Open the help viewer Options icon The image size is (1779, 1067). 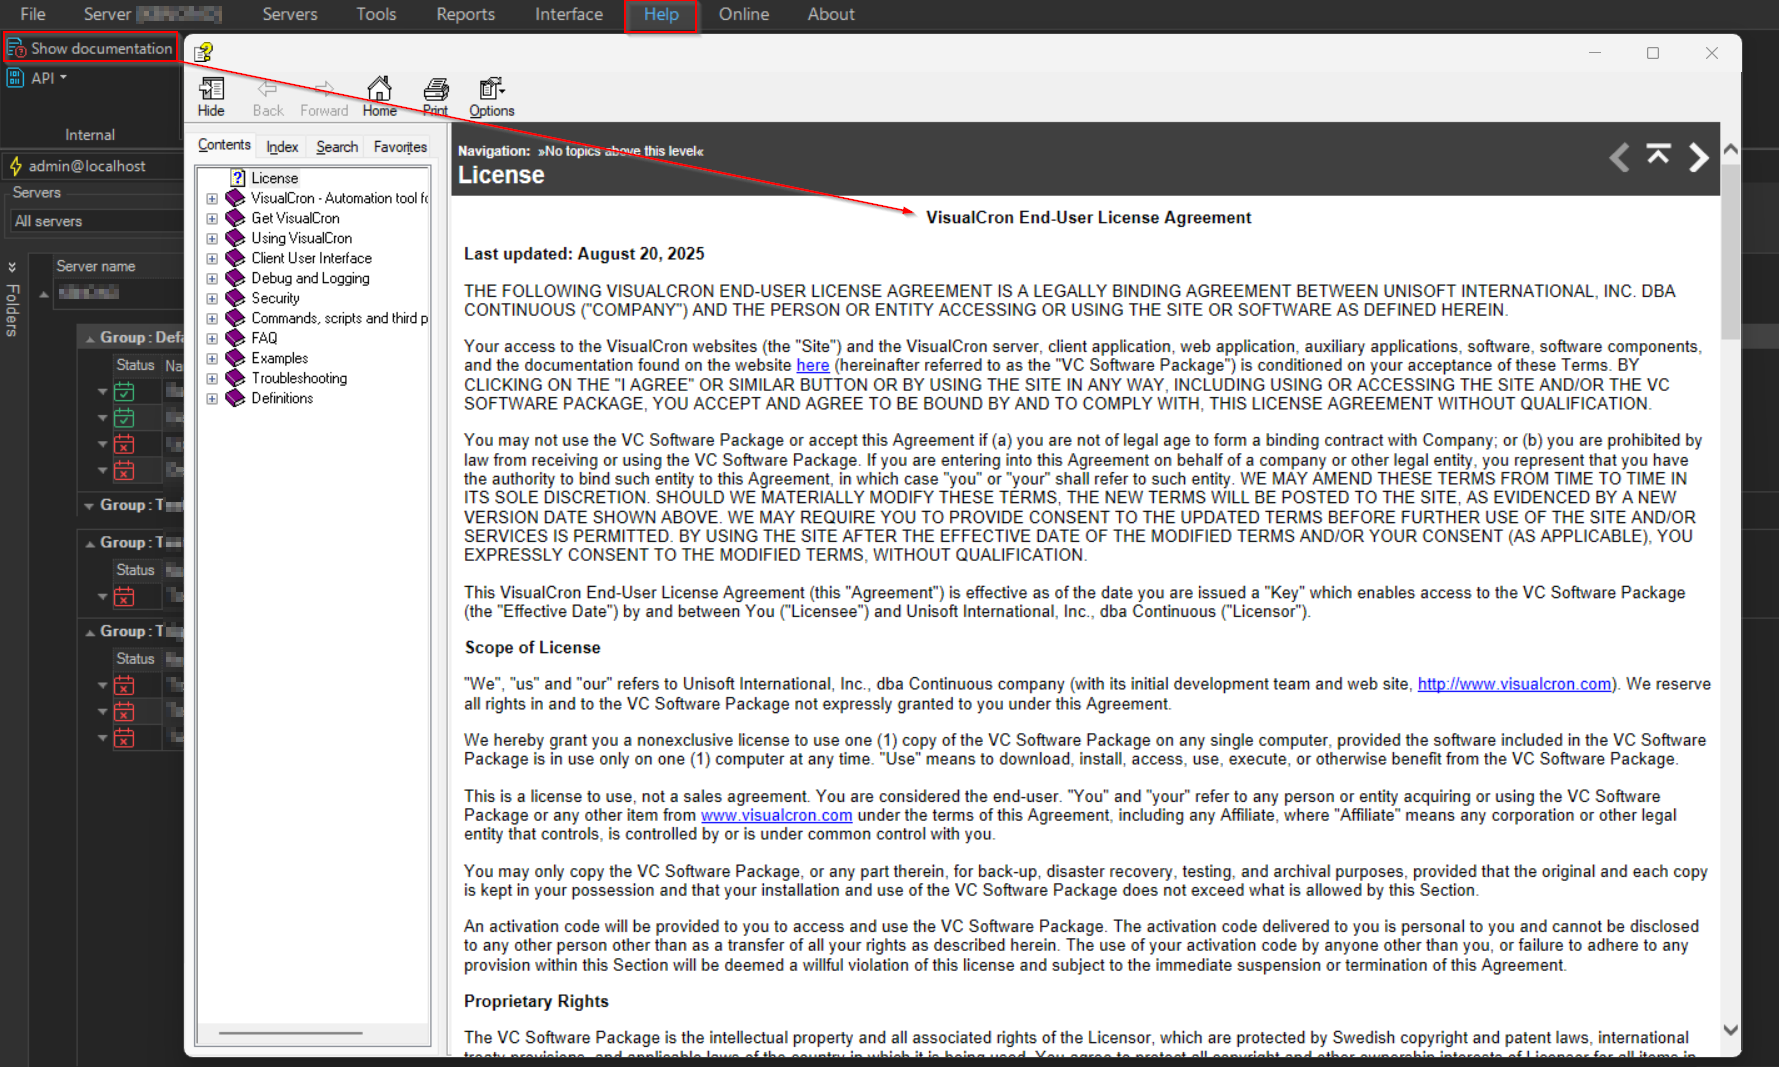[491, 97]
